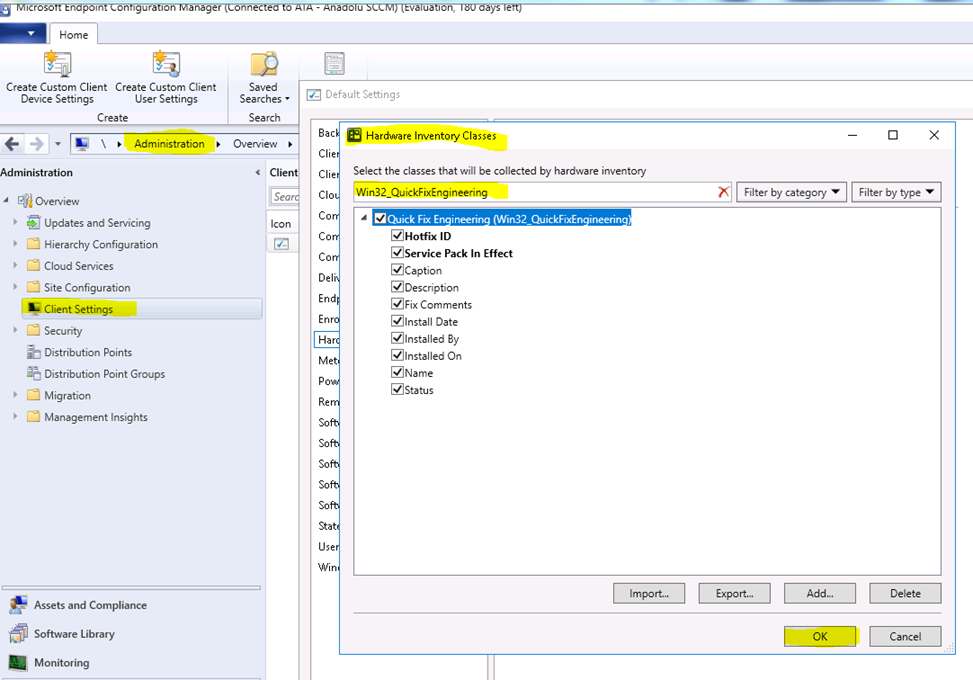
Task: Uncheck Service Pack In Effect checkbox
Action: point(397,253)
